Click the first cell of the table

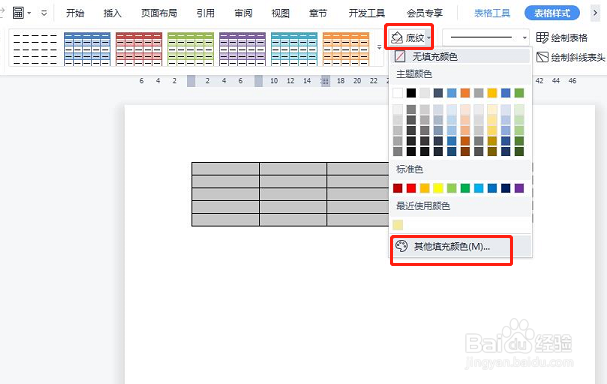pos(225,169)
